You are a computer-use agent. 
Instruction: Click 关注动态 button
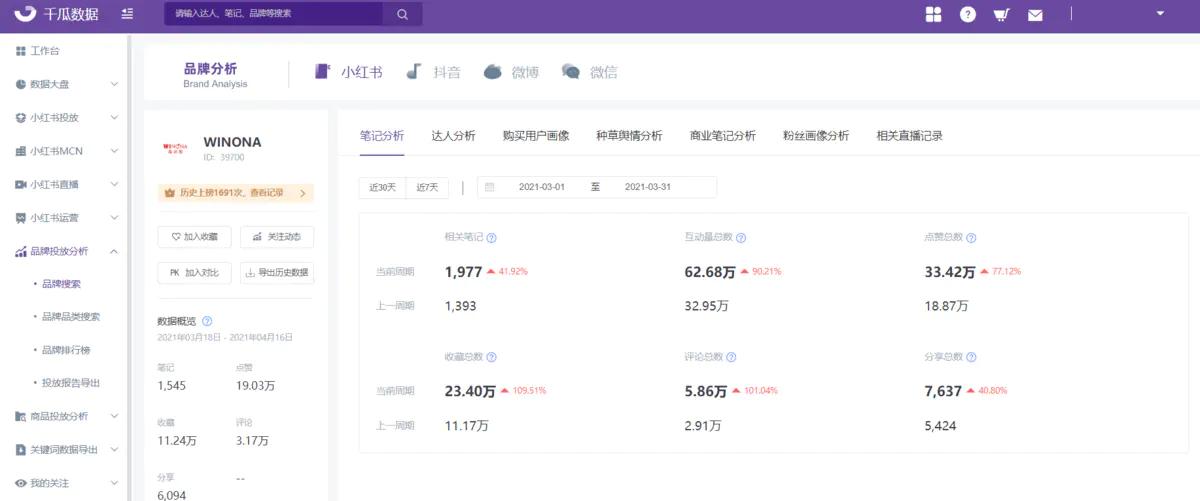[x=277, y=237]
